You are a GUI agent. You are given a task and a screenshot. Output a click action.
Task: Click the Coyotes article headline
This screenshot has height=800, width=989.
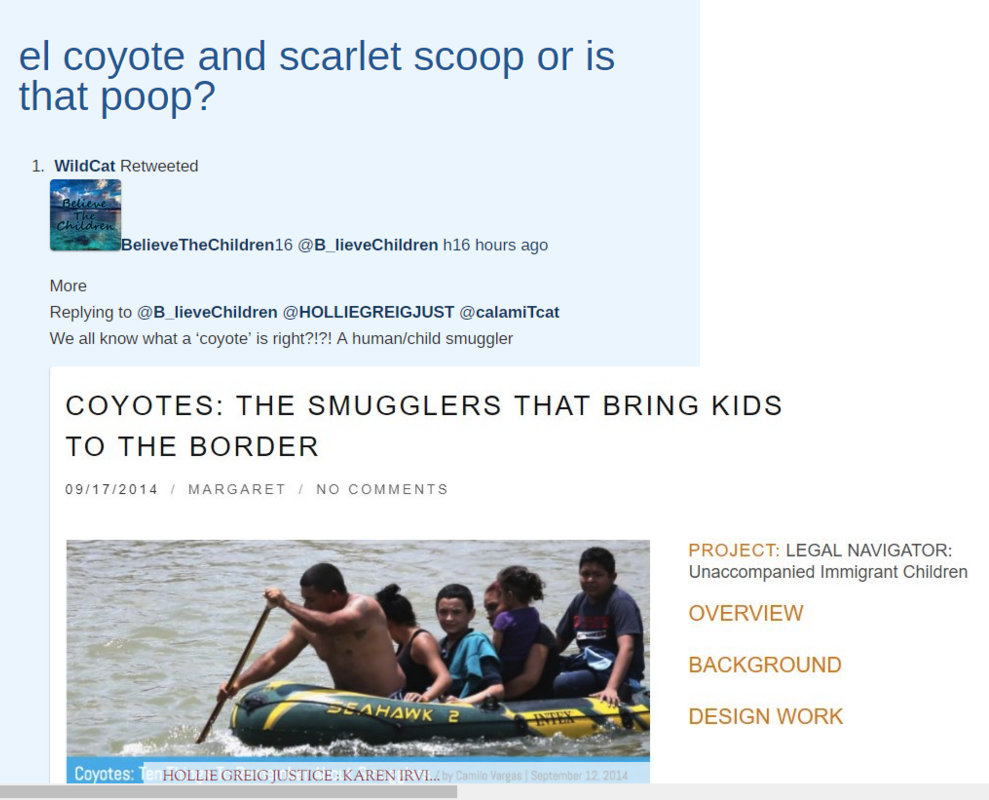(424, 426)
